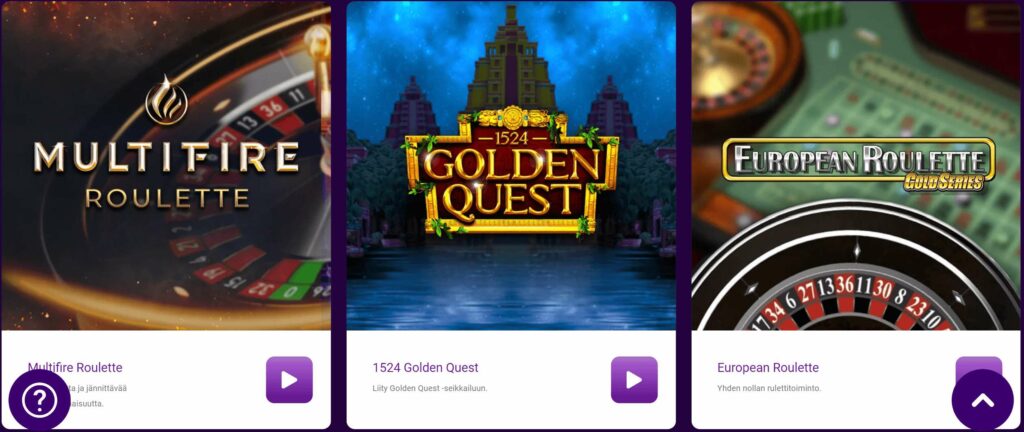1024x432 pixels.
Task: Open the help question mark button
Action: (x=39, y=401)
